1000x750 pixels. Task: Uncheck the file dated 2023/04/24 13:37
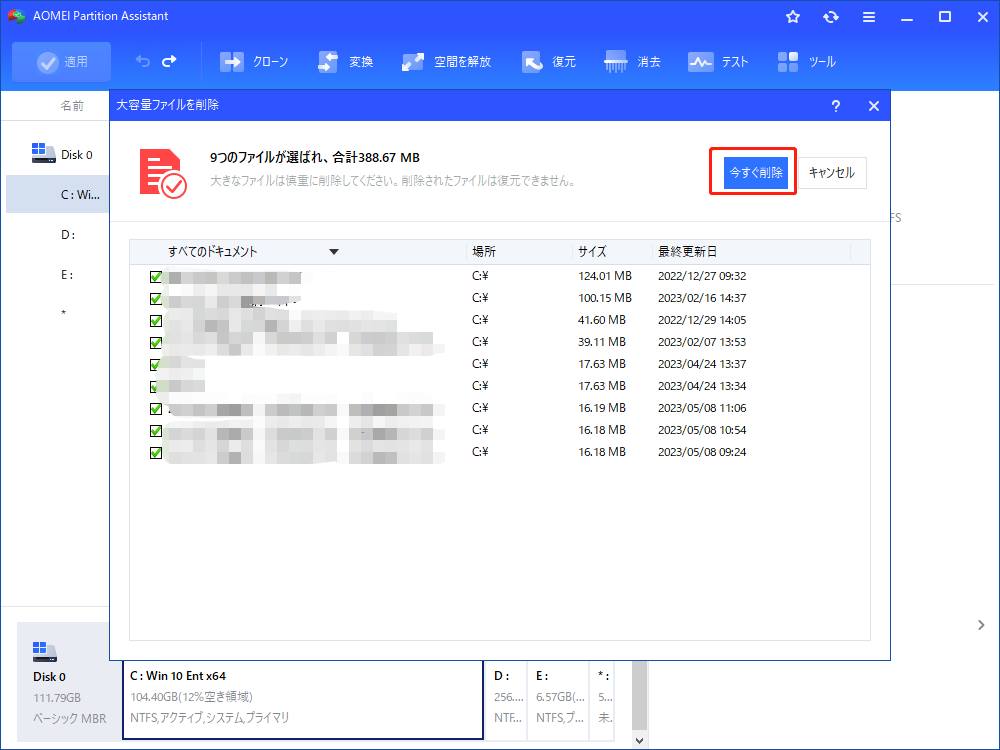coord(156,365)
